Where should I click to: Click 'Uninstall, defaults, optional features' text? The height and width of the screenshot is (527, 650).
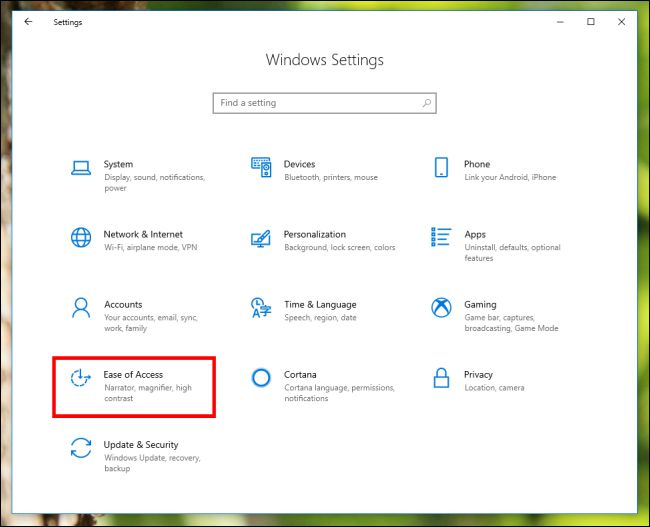point(512,253)
